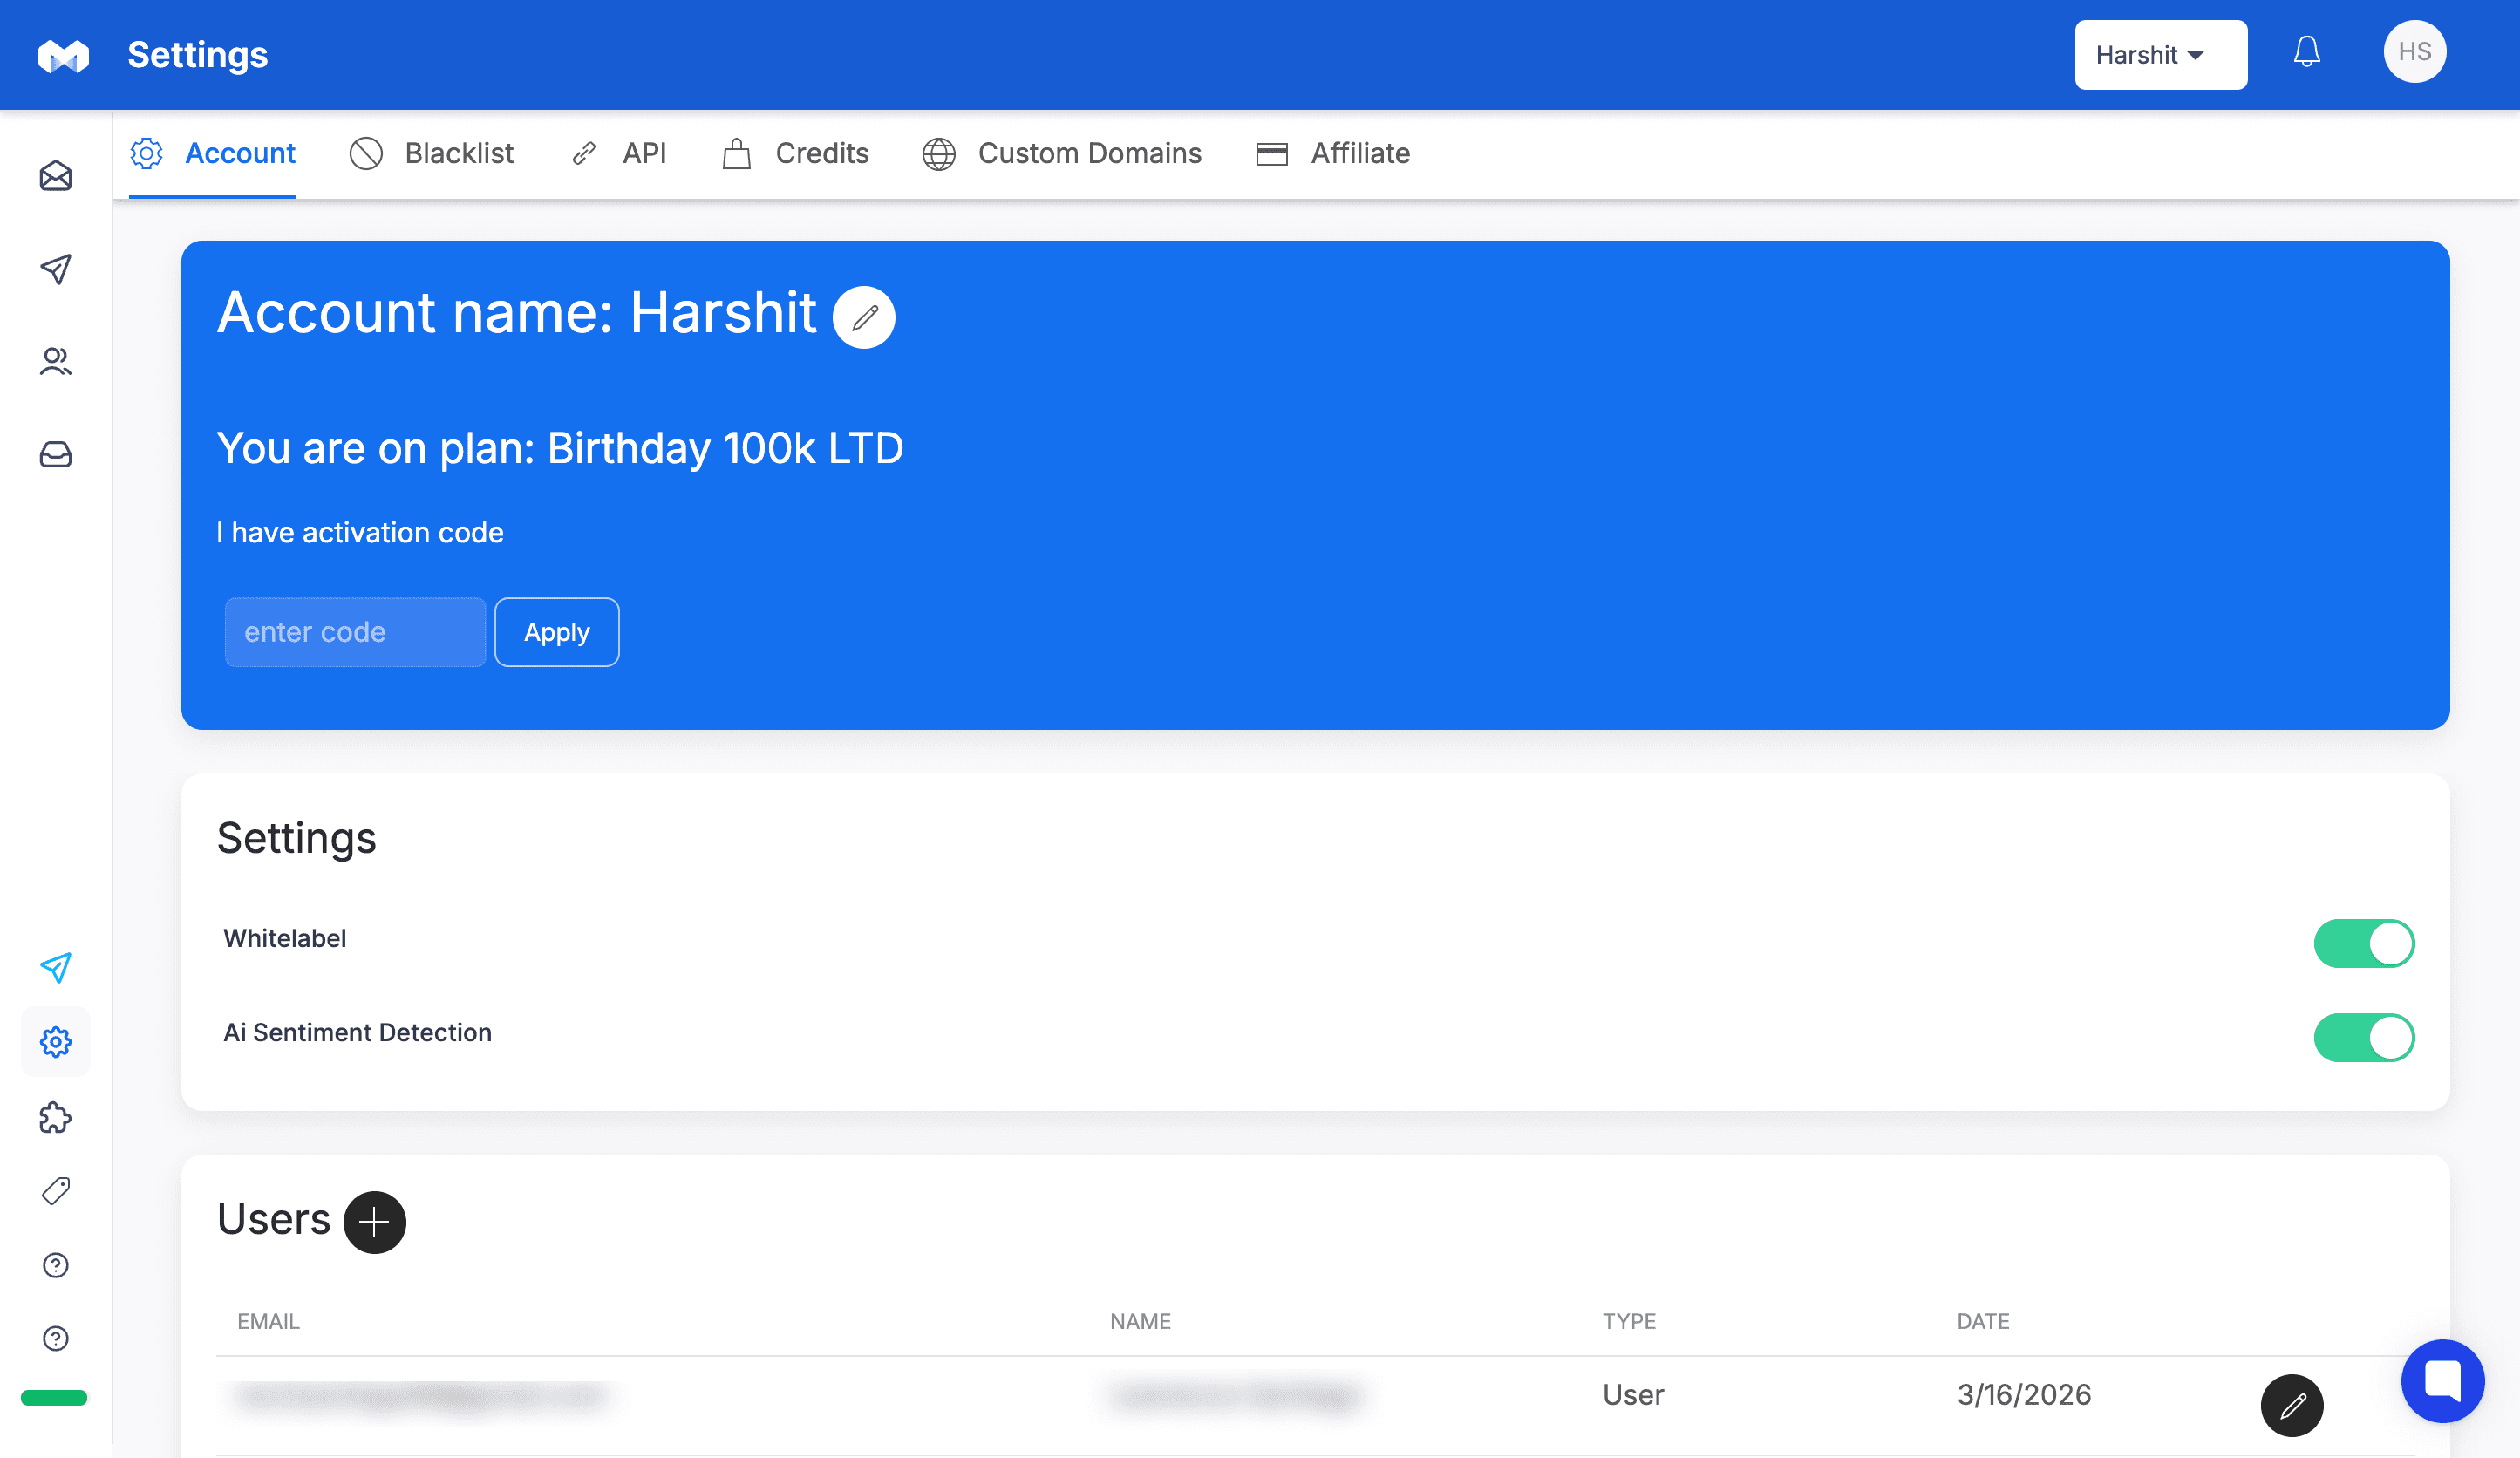Click the paper plane campaigns sidebar icon
The height and width of the screenshot is (1458, 2520).
[55, 269]
